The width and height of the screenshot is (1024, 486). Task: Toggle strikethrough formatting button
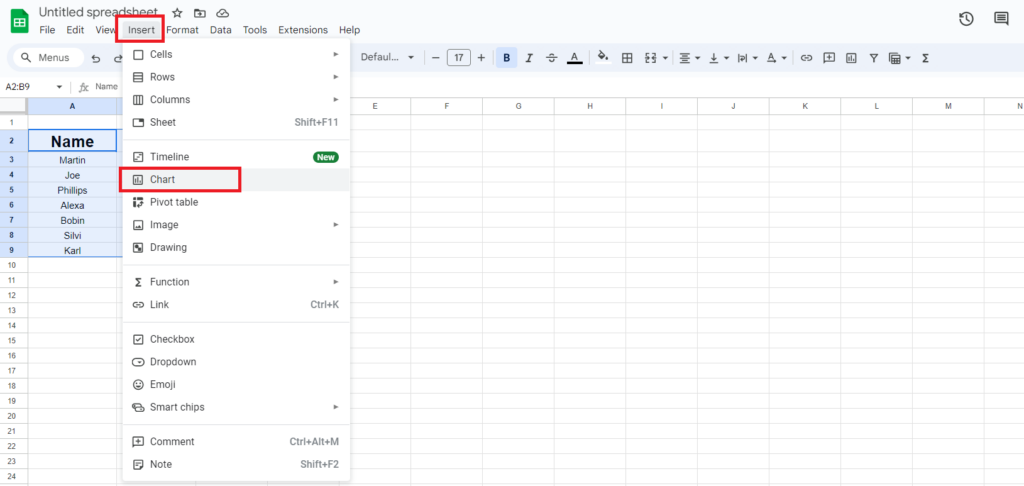point(551,58)
